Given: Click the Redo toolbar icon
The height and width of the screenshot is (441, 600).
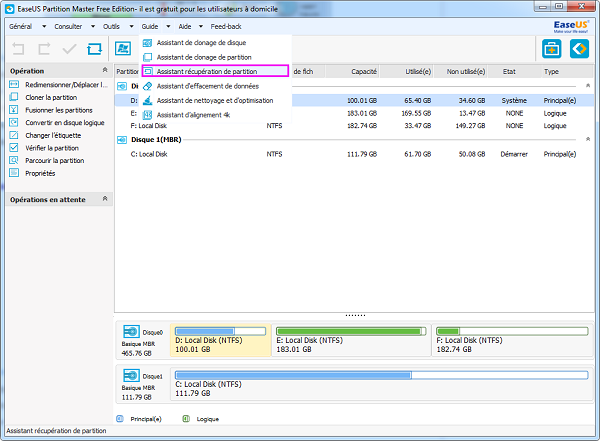Looking at the screenshot, I should [x=44, y=49].
